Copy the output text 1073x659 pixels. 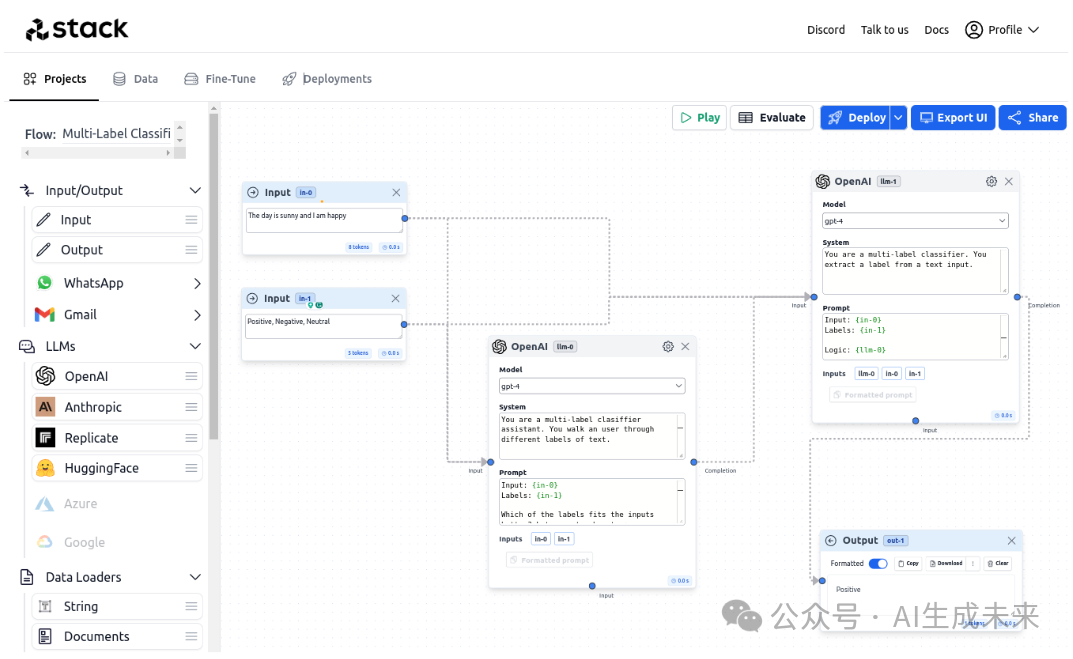click(x=908, y=564)
